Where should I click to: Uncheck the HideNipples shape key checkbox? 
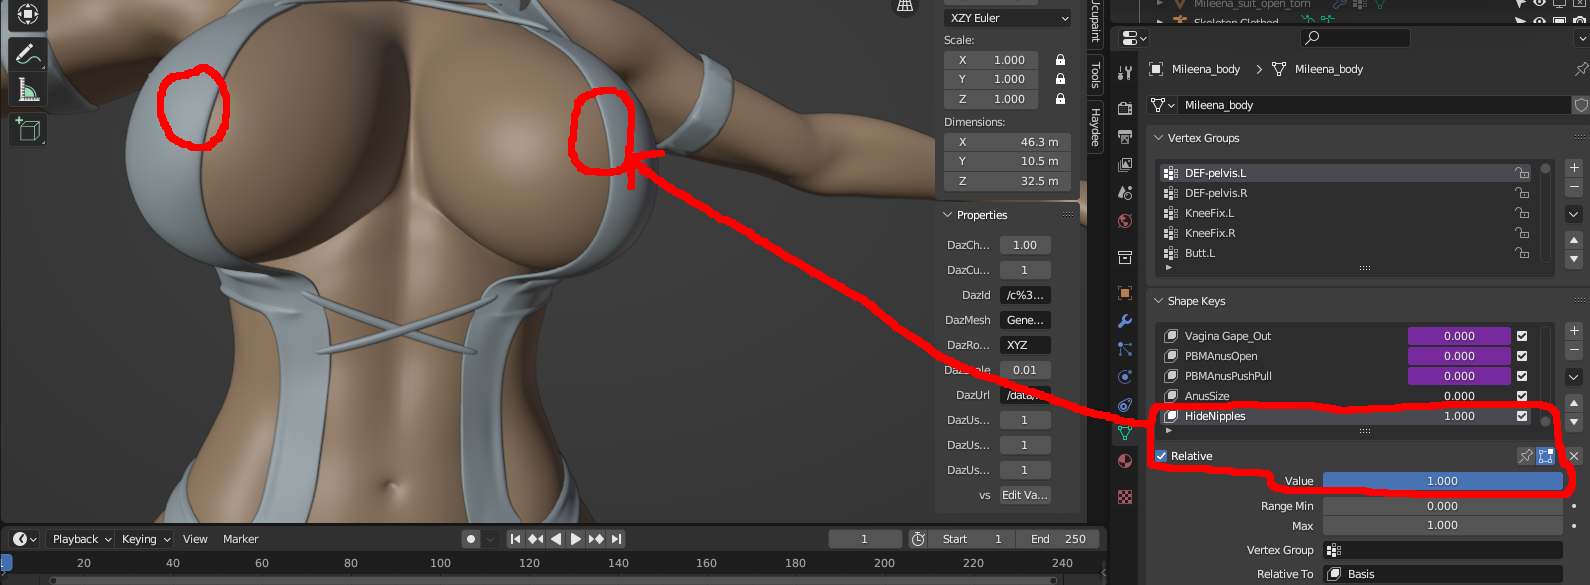tap(1522, 416)
